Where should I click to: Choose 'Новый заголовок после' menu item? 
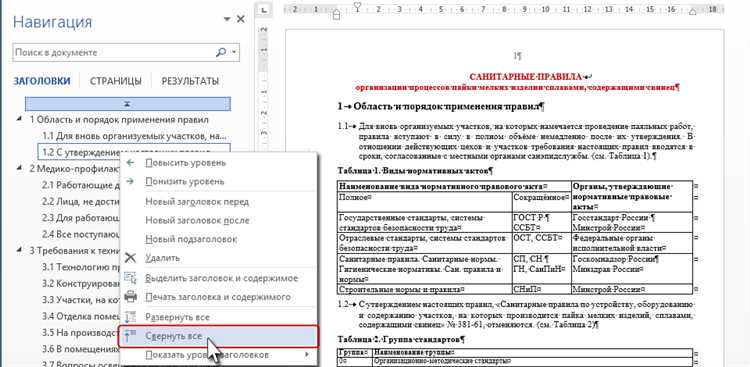coord(219,221)
